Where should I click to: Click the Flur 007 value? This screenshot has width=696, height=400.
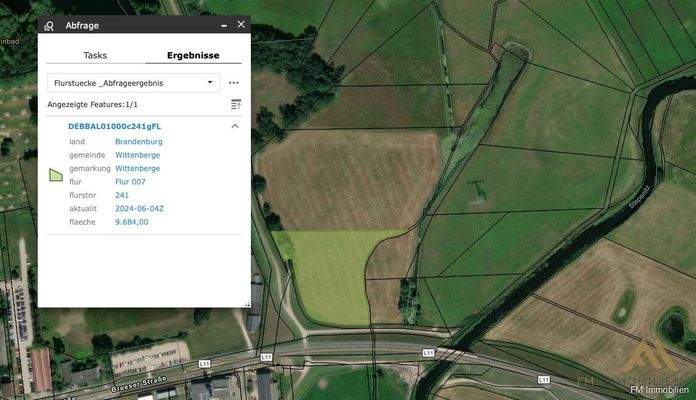point(130,182)
